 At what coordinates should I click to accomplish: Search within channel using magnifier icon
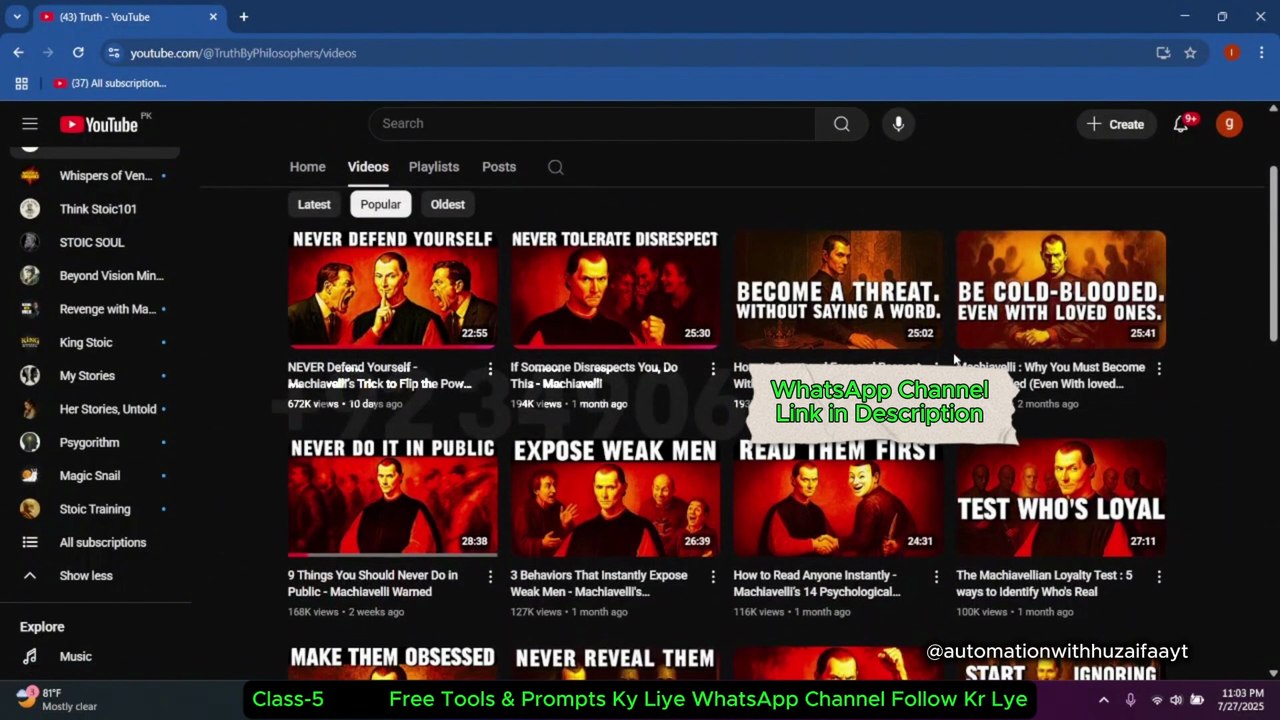click(x=556, y=167)
